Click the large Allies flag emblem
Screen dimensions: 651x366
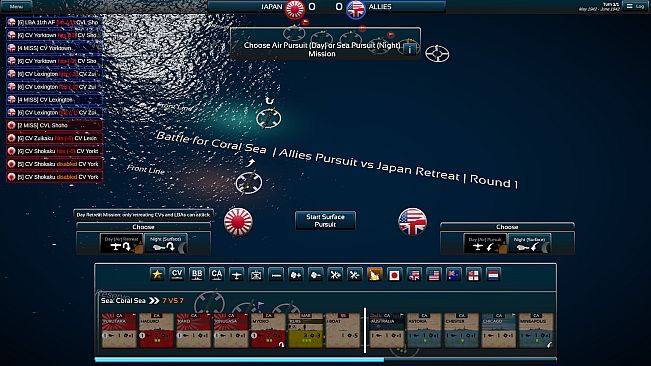(x=412, y=222)
